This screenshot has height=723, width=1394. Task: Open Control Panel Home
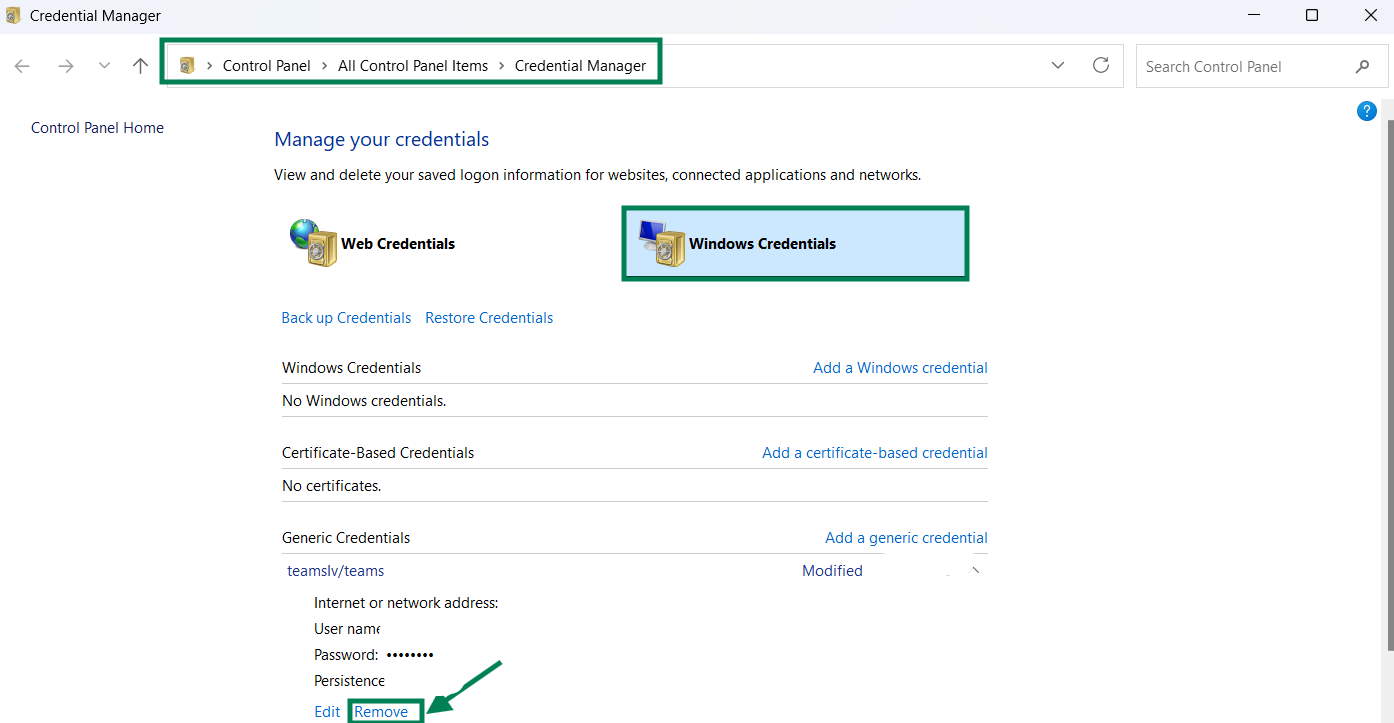[97, 128]
